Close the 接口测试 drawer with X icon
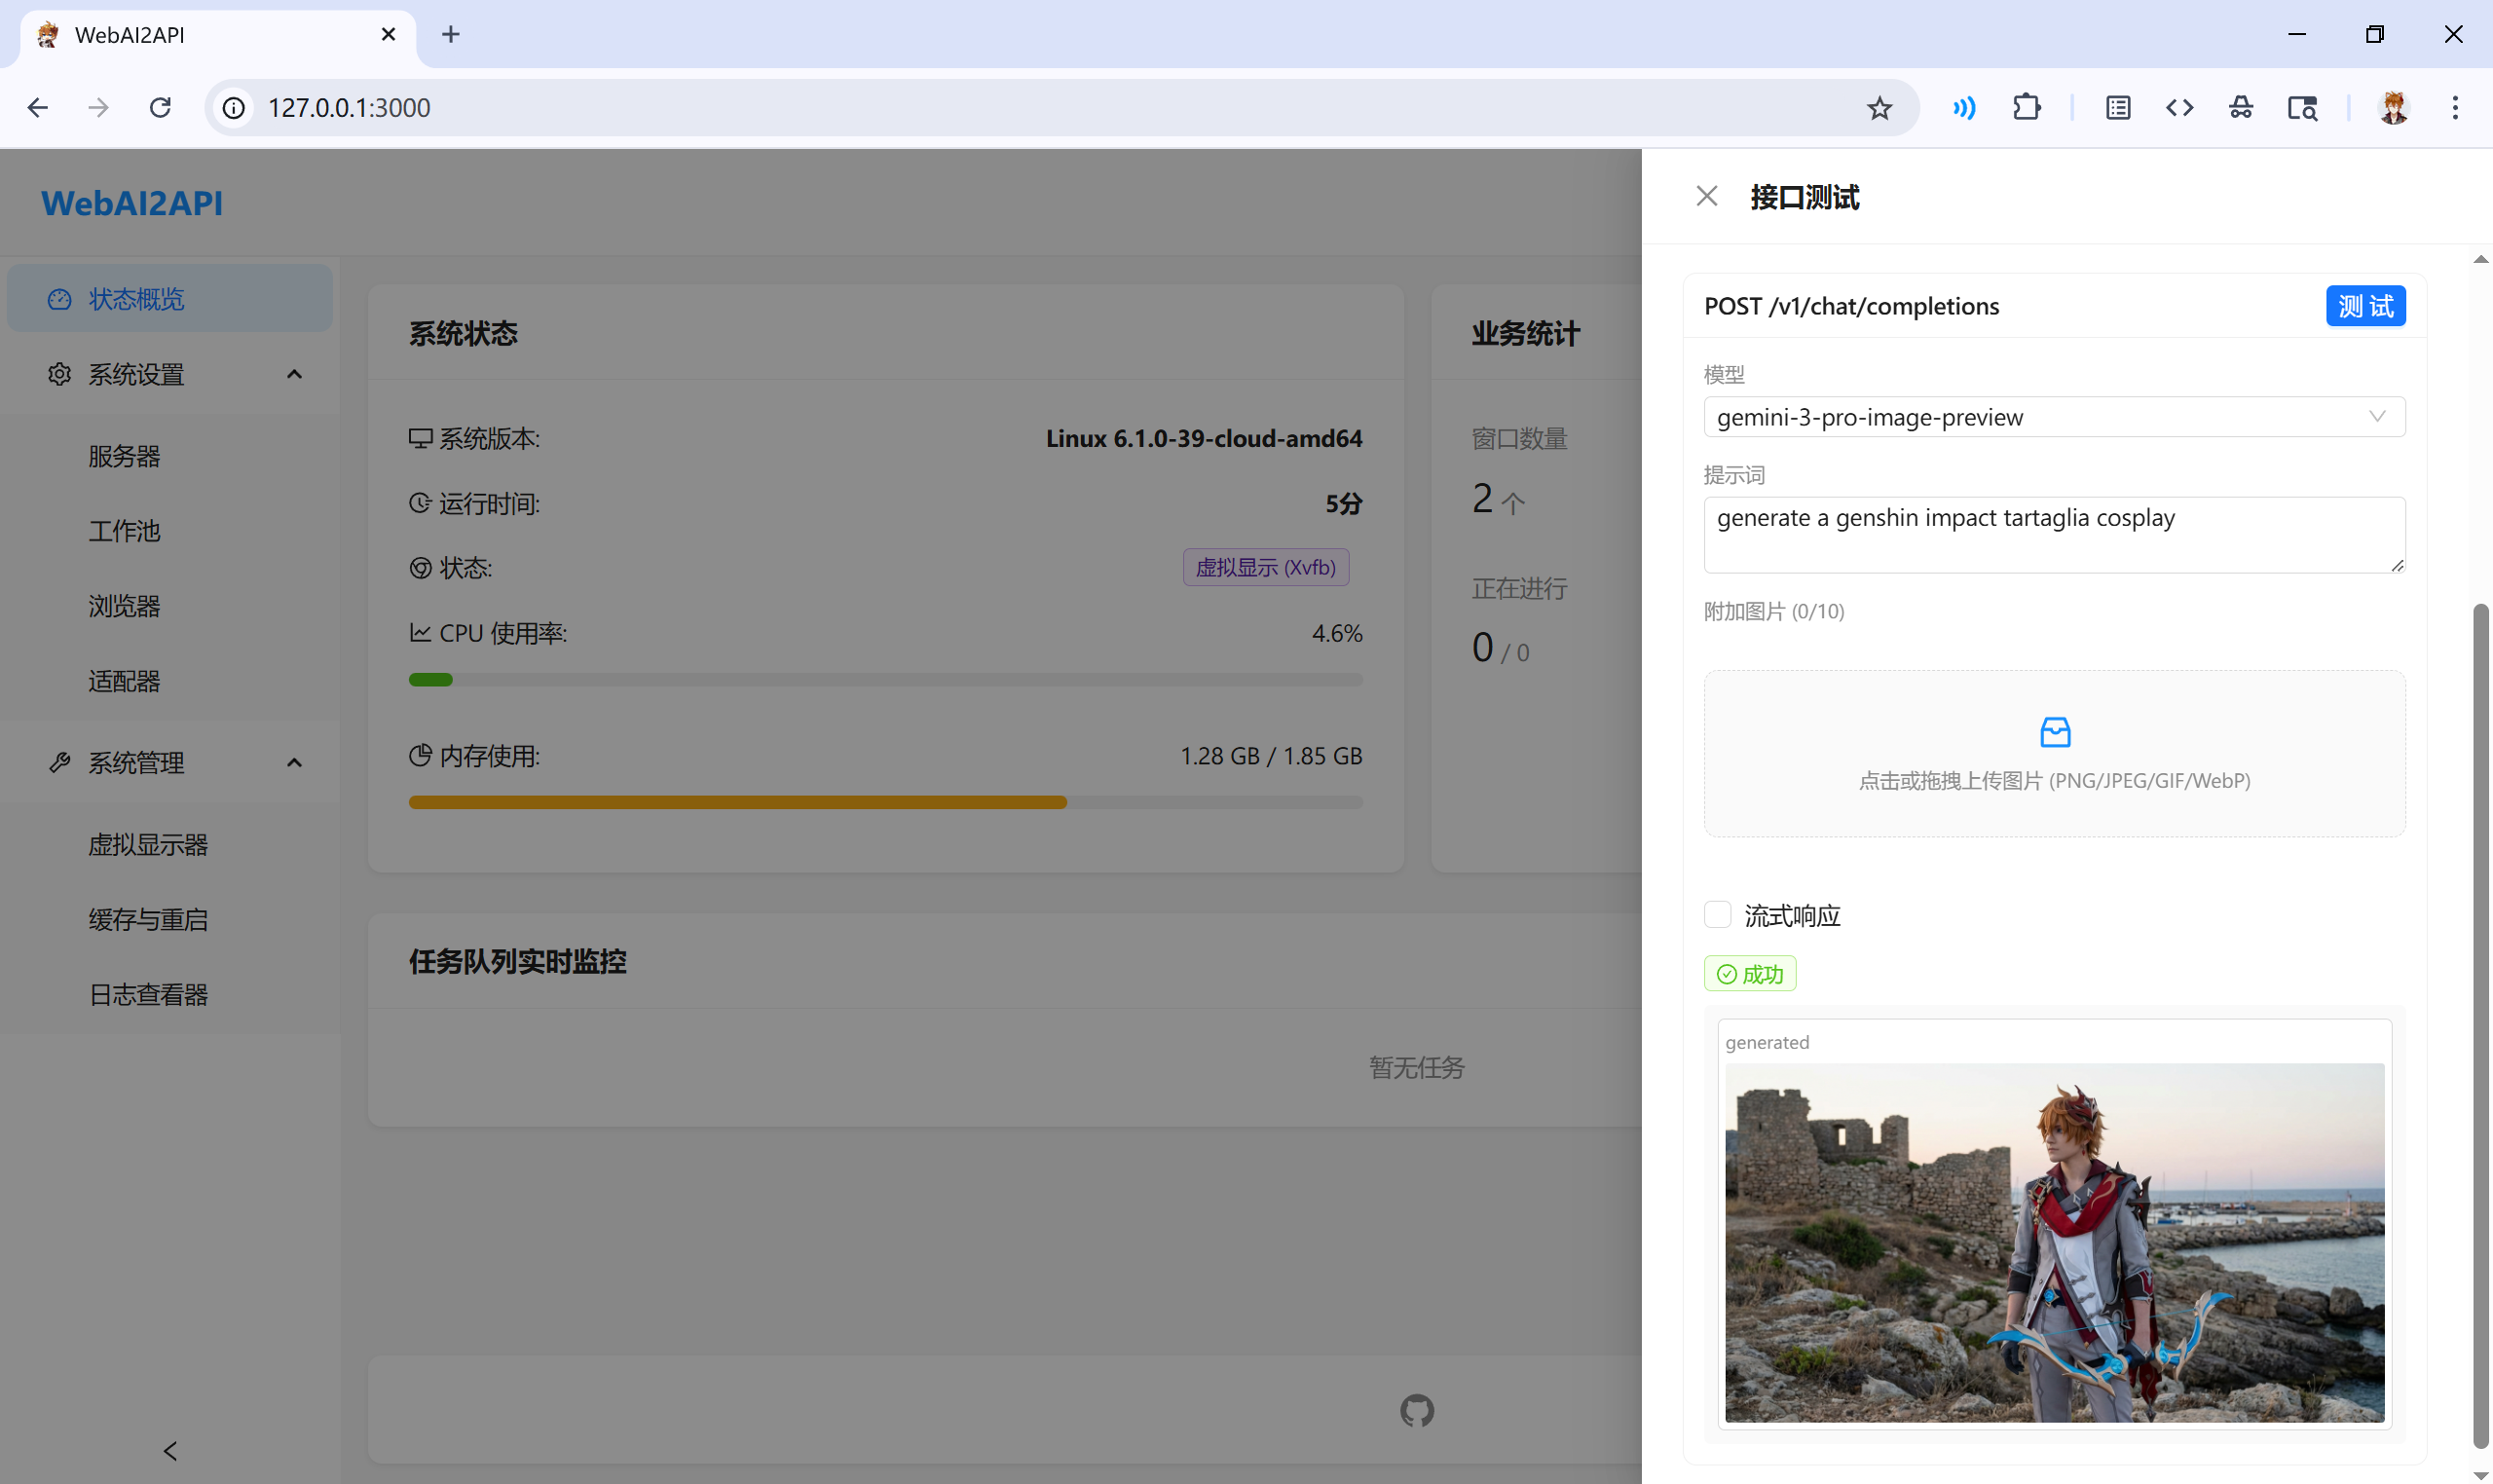The image size is (2493, 1484). point(1706,197)
